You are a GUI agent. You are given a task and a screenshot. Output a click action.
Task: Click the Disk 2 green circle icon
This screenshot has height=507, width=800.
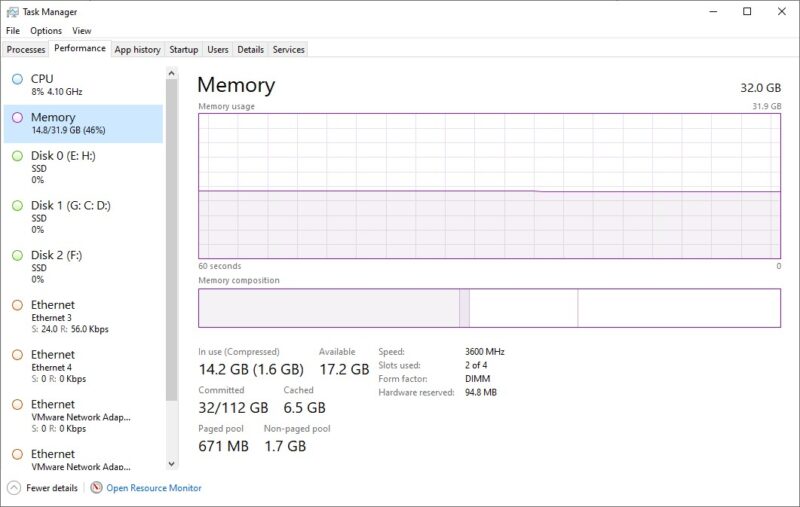17,255
